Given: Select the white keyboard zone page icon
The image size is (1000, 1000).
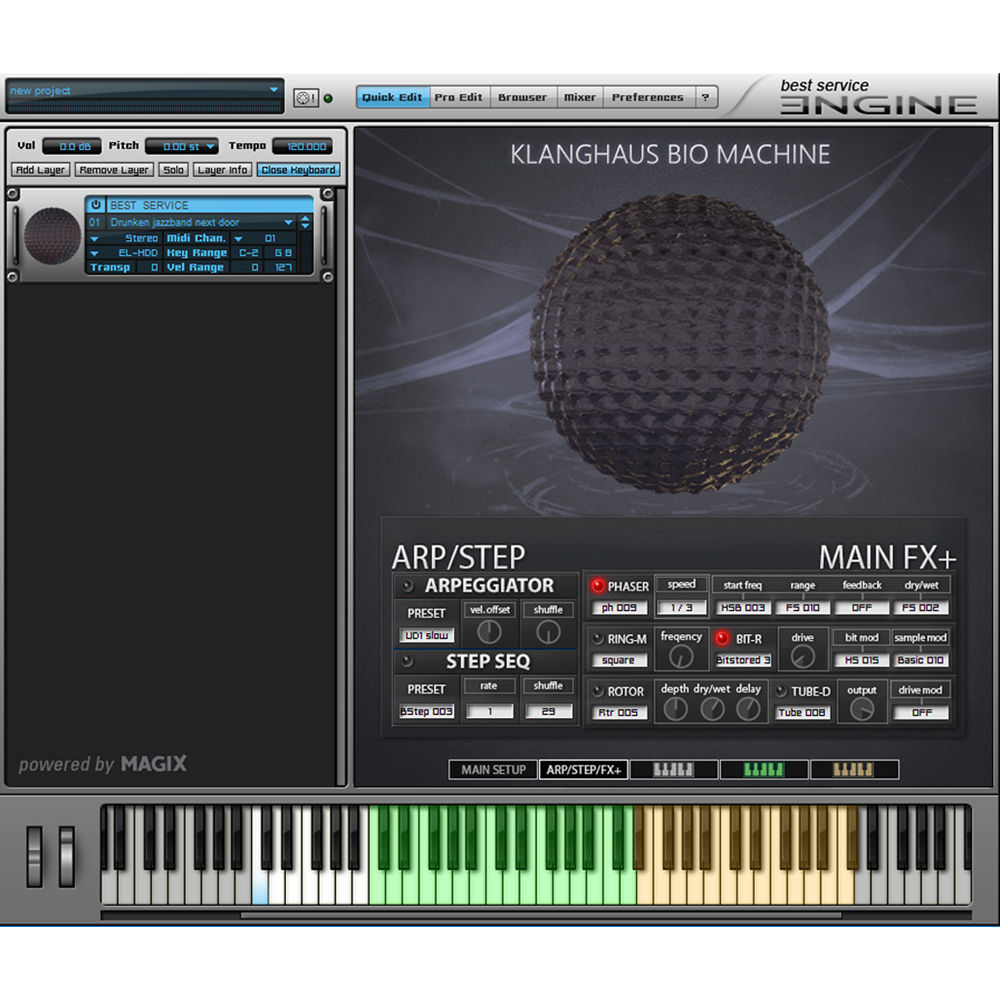Looking at the screenshot, I should pyautogui.click(x=672, y=770).
